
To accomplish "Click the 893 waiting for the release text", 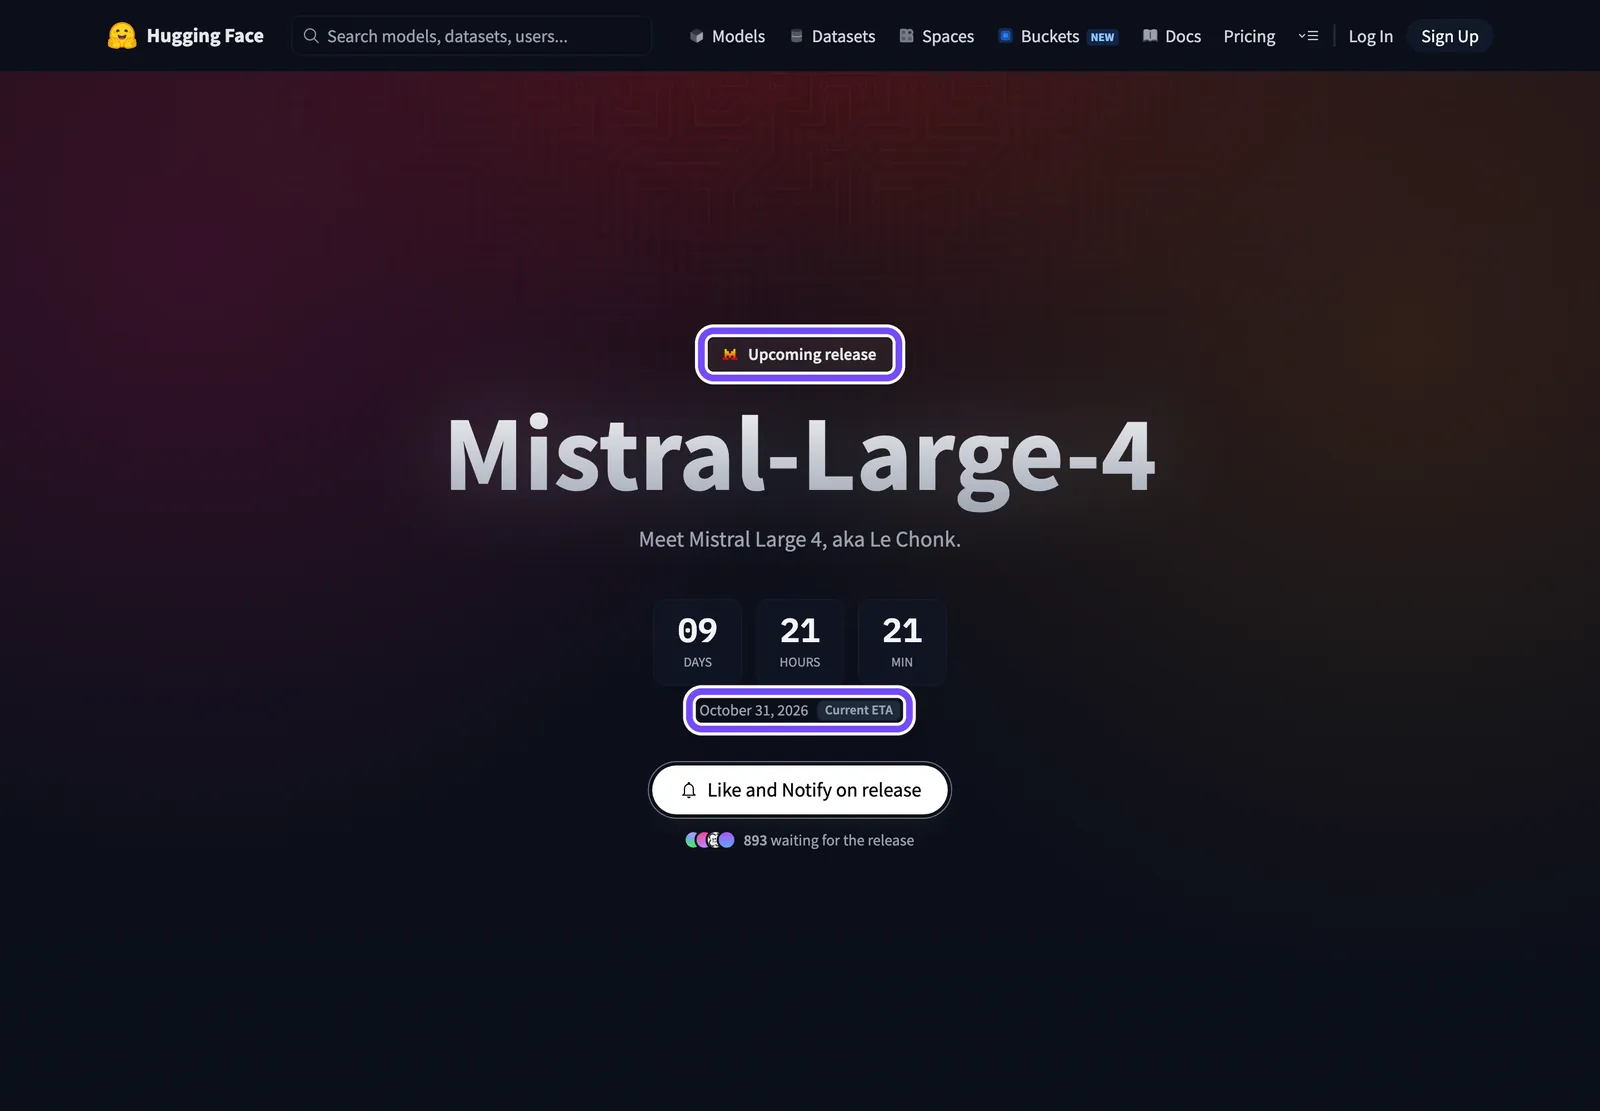I will coord(829,840).
